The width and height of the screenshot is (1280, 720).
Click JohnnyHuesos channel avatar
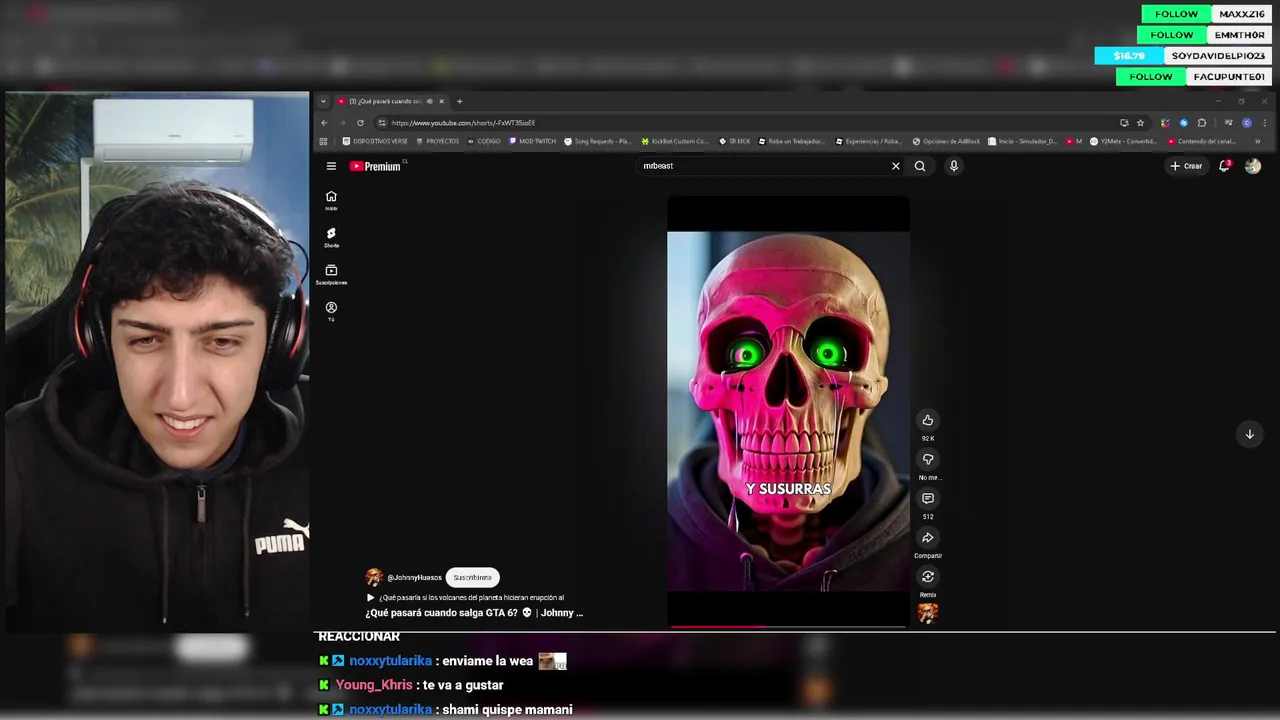374,577
